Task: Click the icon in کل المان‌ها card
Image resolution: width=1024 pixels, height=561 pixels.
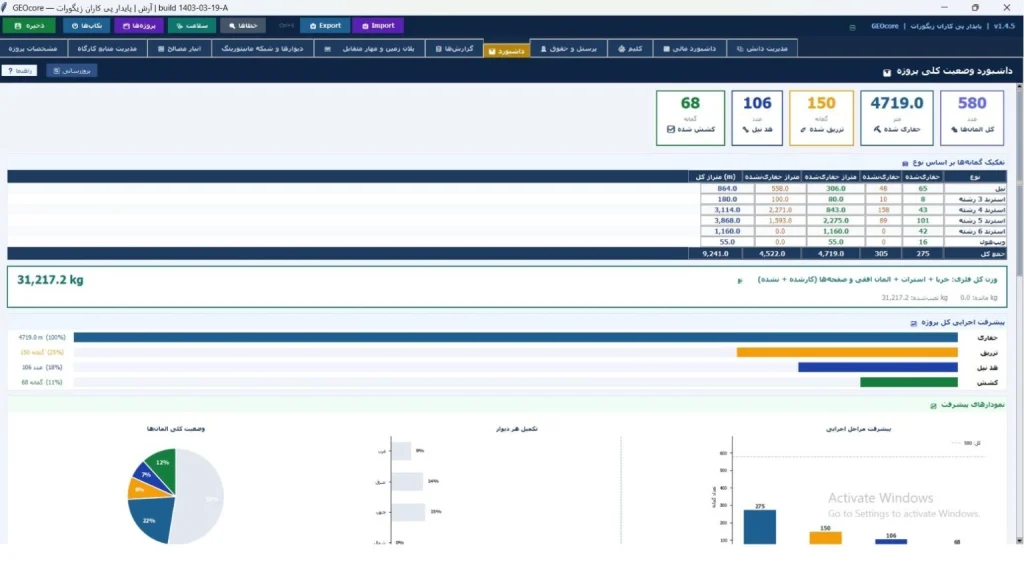Action: coord(954,129)
